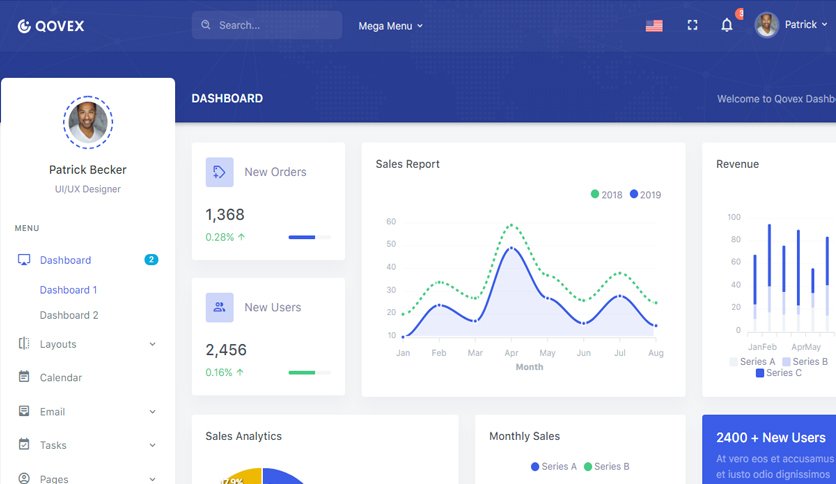Open Dashboard 1 submenu item
Image resolution: width=836 pixels, height=484 pixels.
pyautogui.click(x=68, y=290)
